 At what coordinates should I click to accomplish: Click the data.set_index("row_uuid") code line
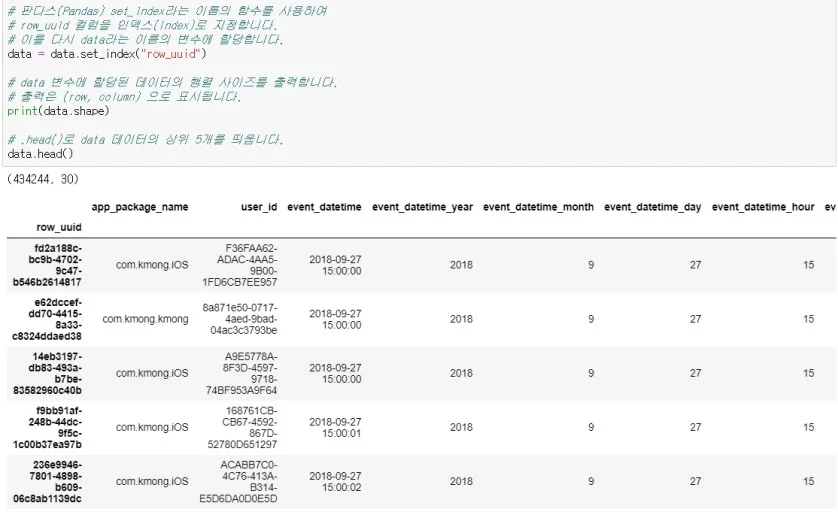pos(107,53)
